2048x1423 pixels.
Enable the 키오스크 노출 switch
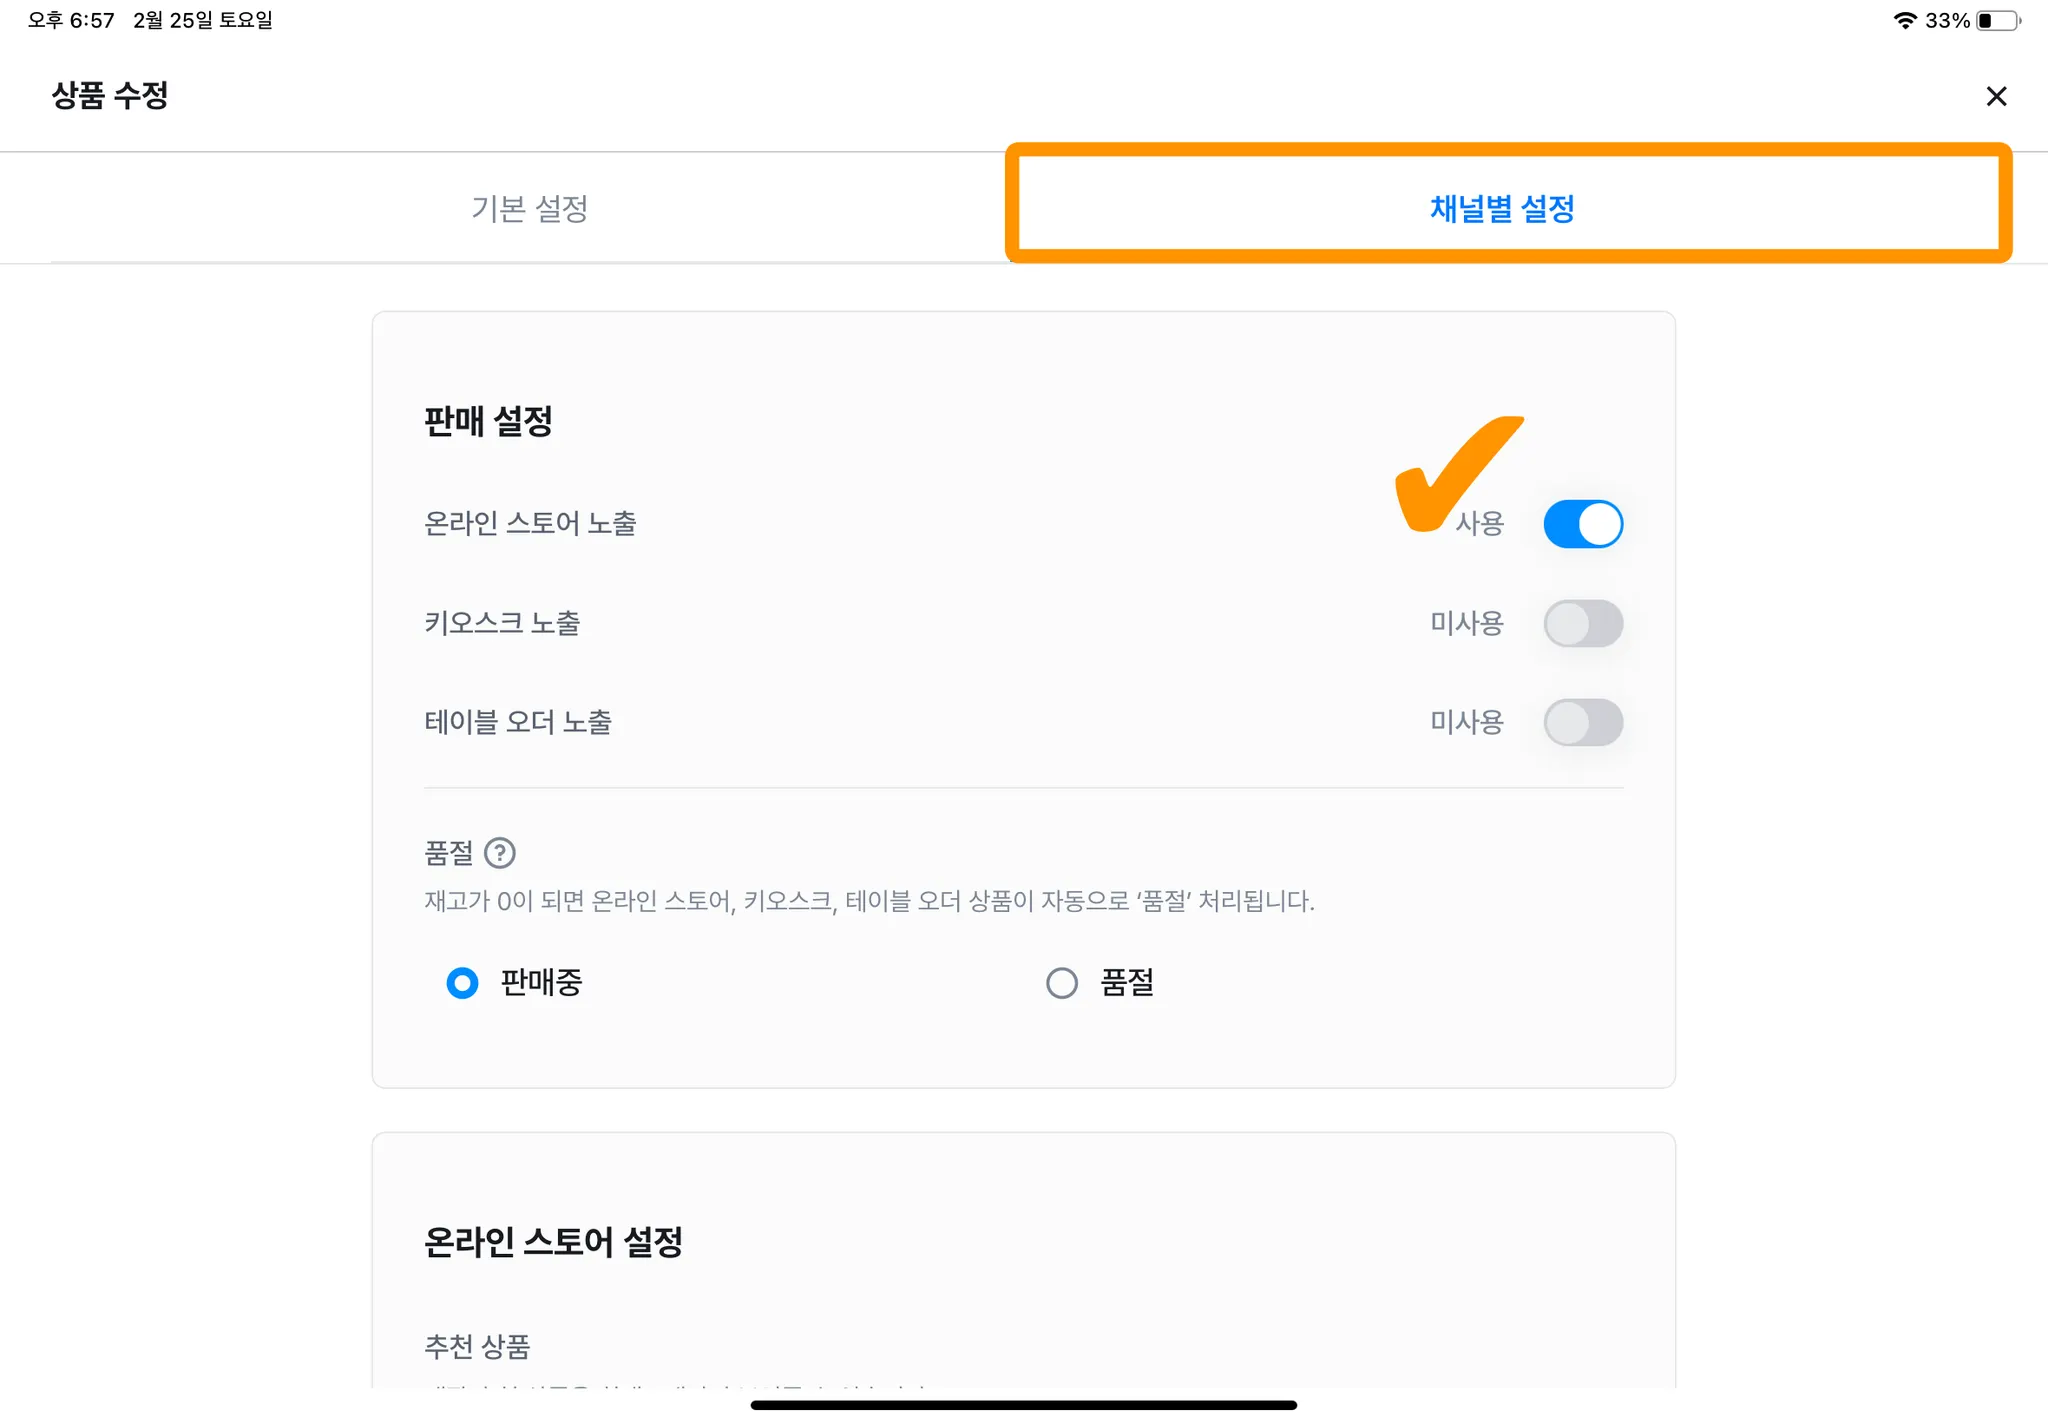pyautogui.click(x=1583, y=623)
